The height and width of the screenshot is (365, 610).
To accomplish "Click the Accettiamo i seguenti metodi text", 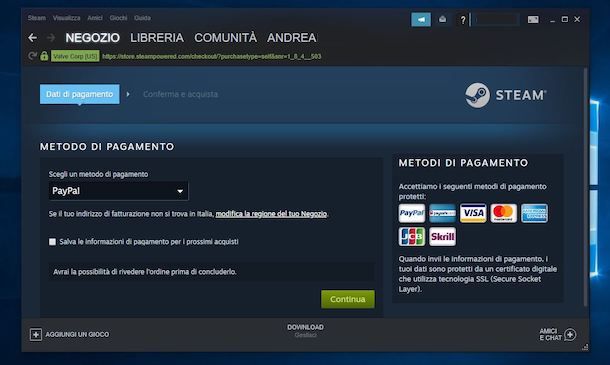I will [472, 191].
